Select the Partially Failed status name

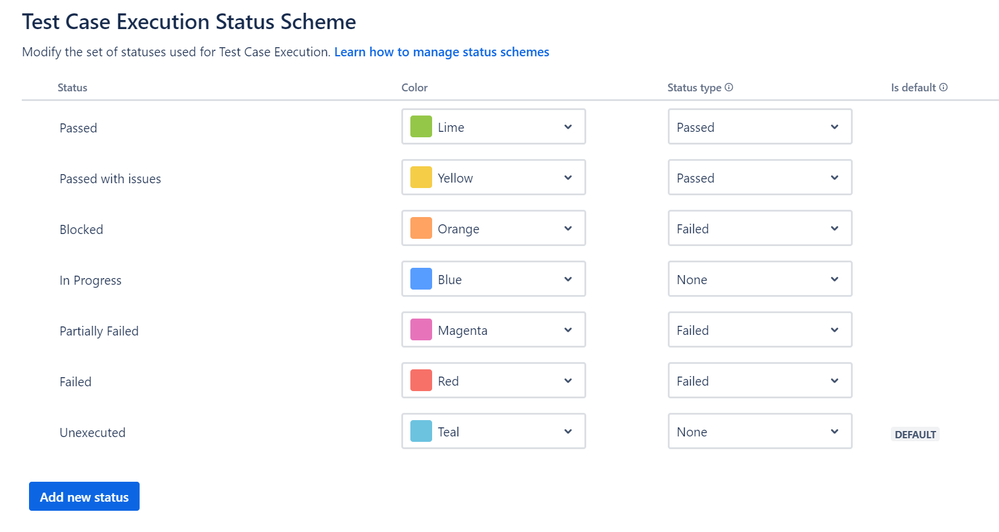tap(99, 331)
